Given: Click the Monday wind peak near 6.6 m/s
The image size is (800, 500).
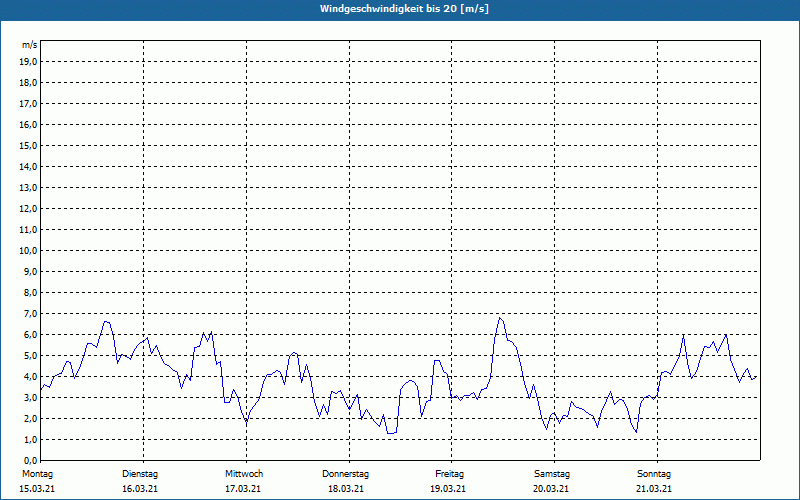Looking at the screenshot, I should 106,321.
